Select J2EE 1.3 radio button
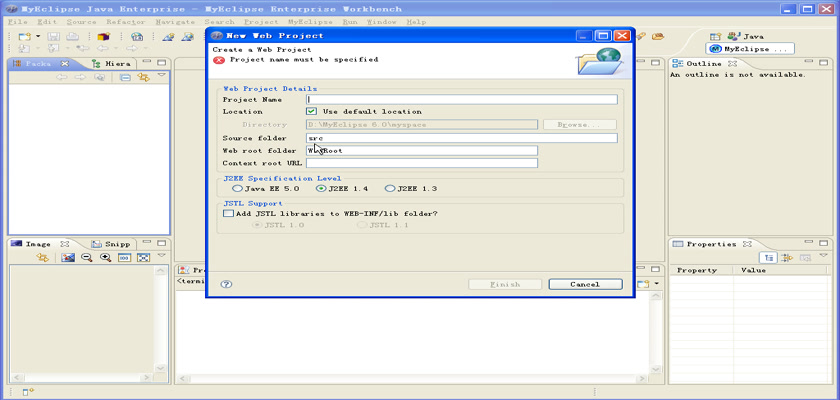This screenshot has width=840, height=400. 389,188
